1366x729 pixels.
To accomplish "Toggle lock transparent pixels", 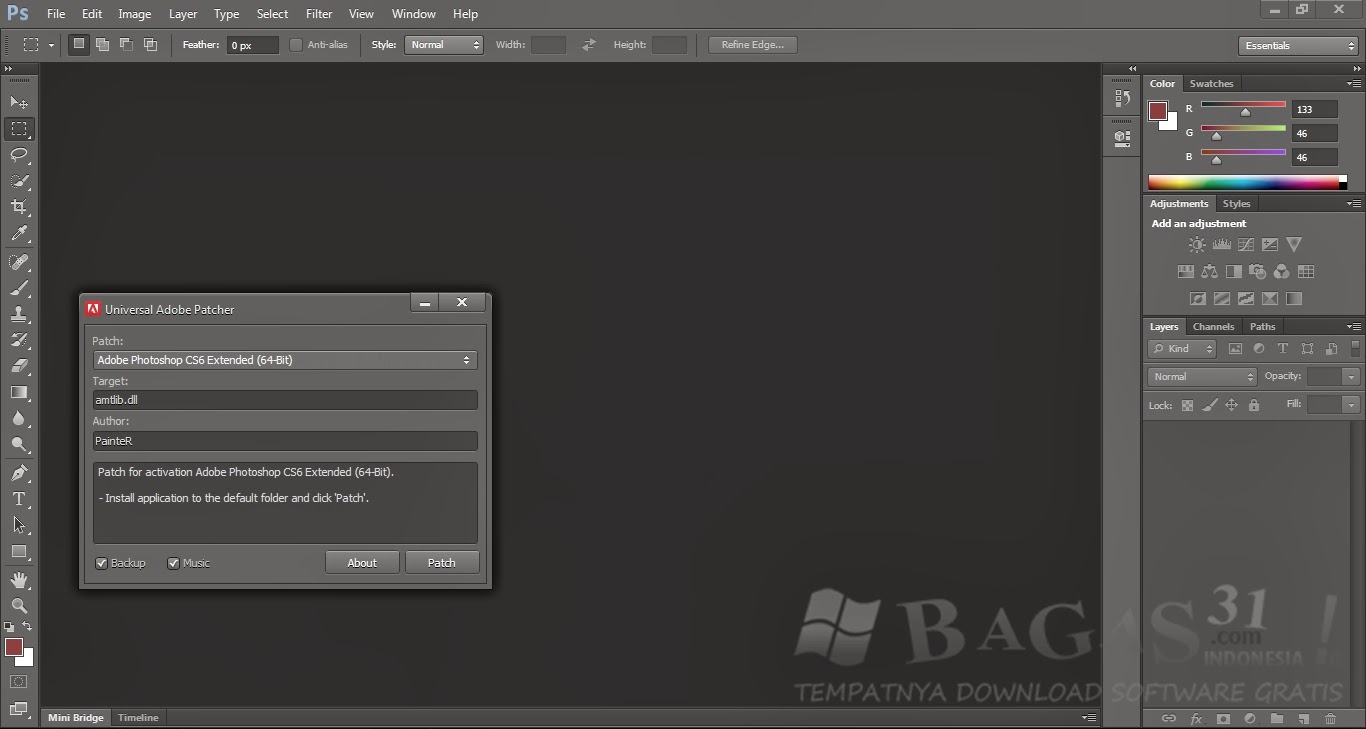I will pos(1187,405).
